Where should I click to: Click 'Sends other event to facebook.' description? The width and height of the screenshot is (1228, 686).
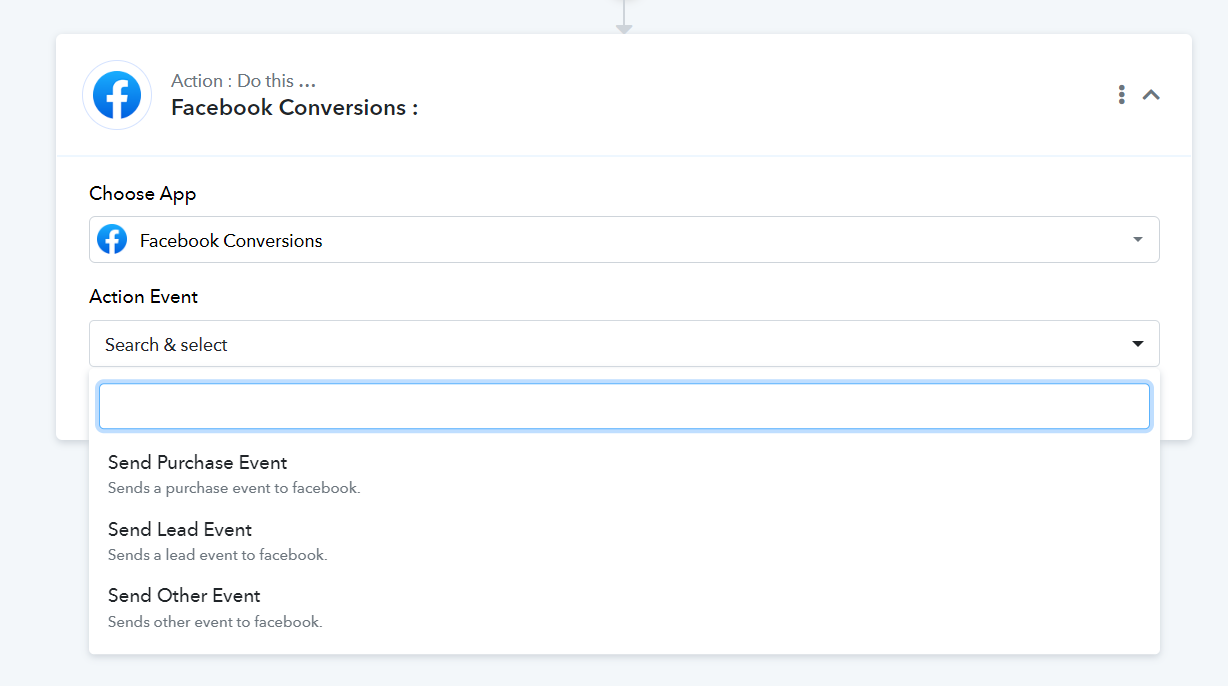(215, 621)
